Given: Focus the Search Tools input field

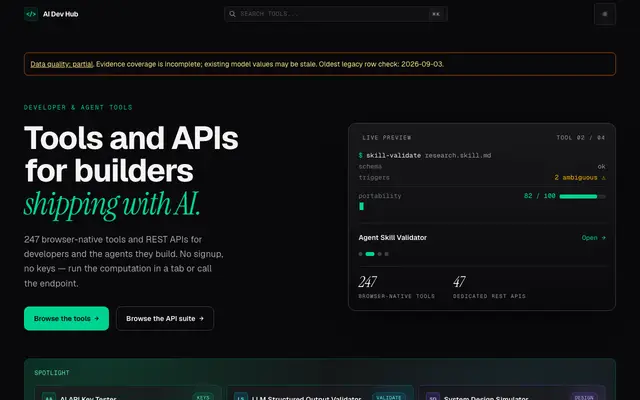Looking at the screenshot, I should tap(336, 14).
